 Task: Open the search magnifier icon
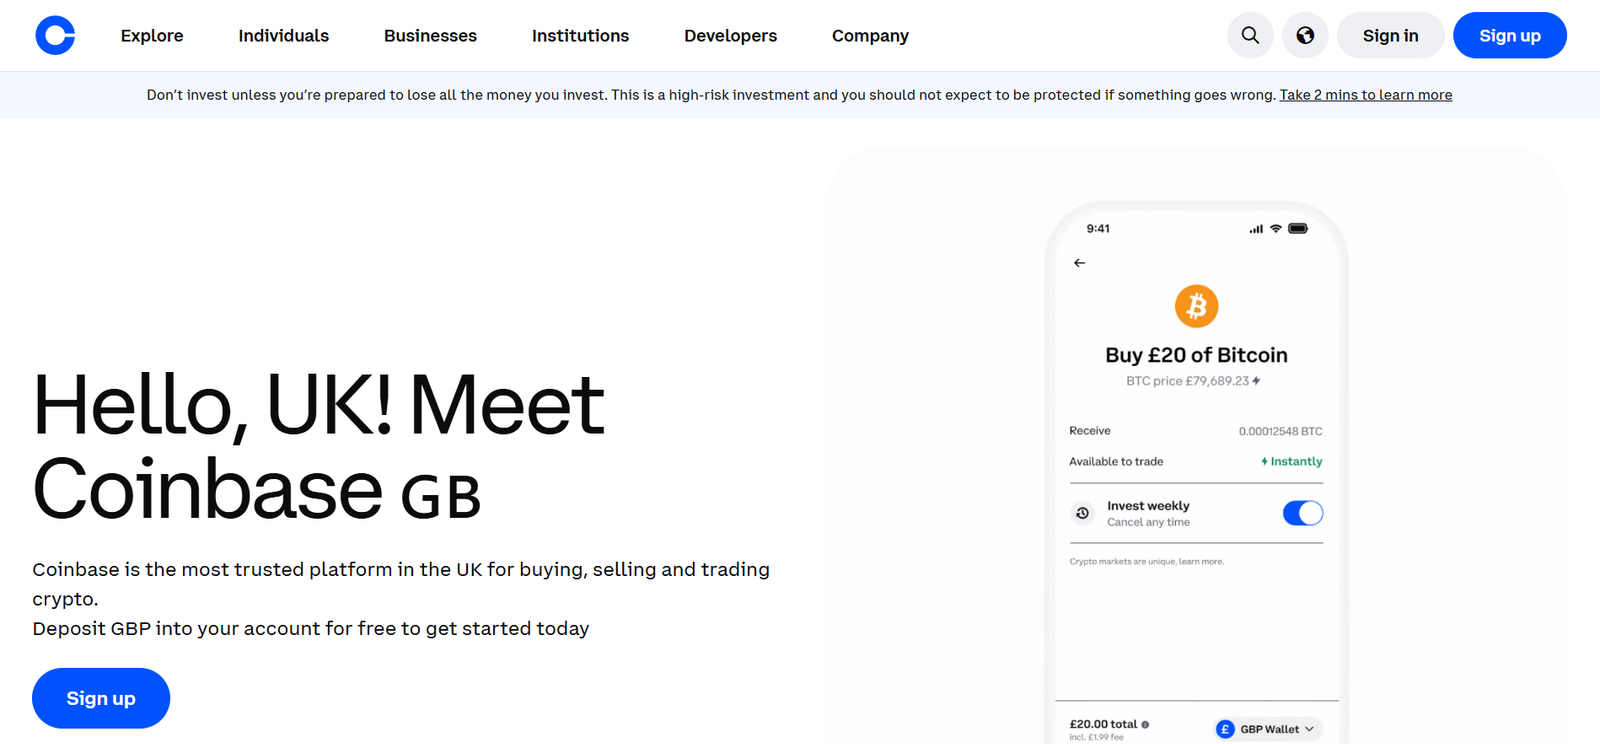(1250, 35)
